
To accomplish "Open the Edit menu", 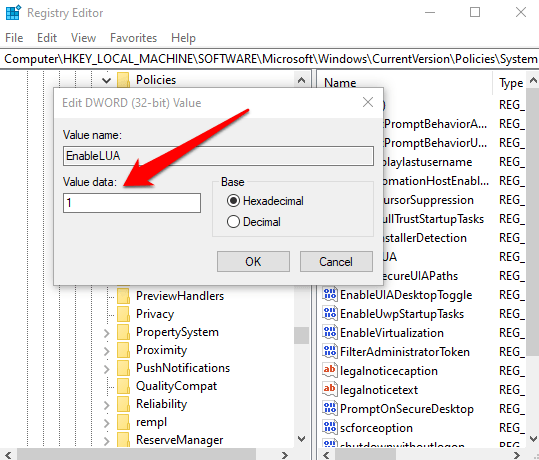I will point(47,38).
